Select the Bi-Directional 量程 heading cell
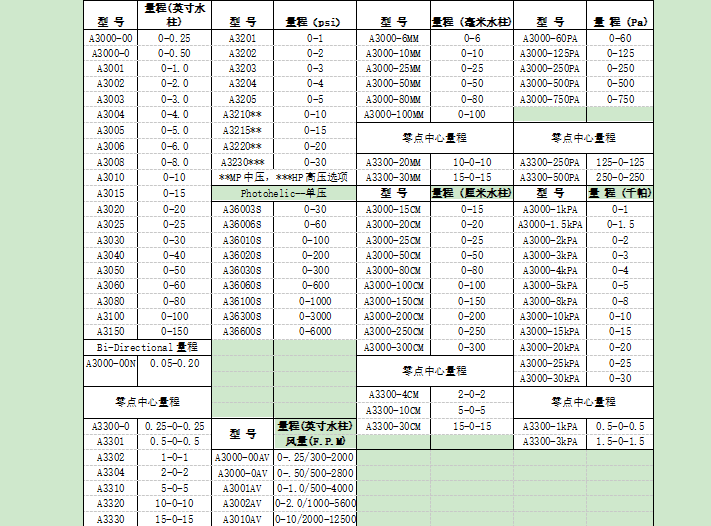 [147, 347]
